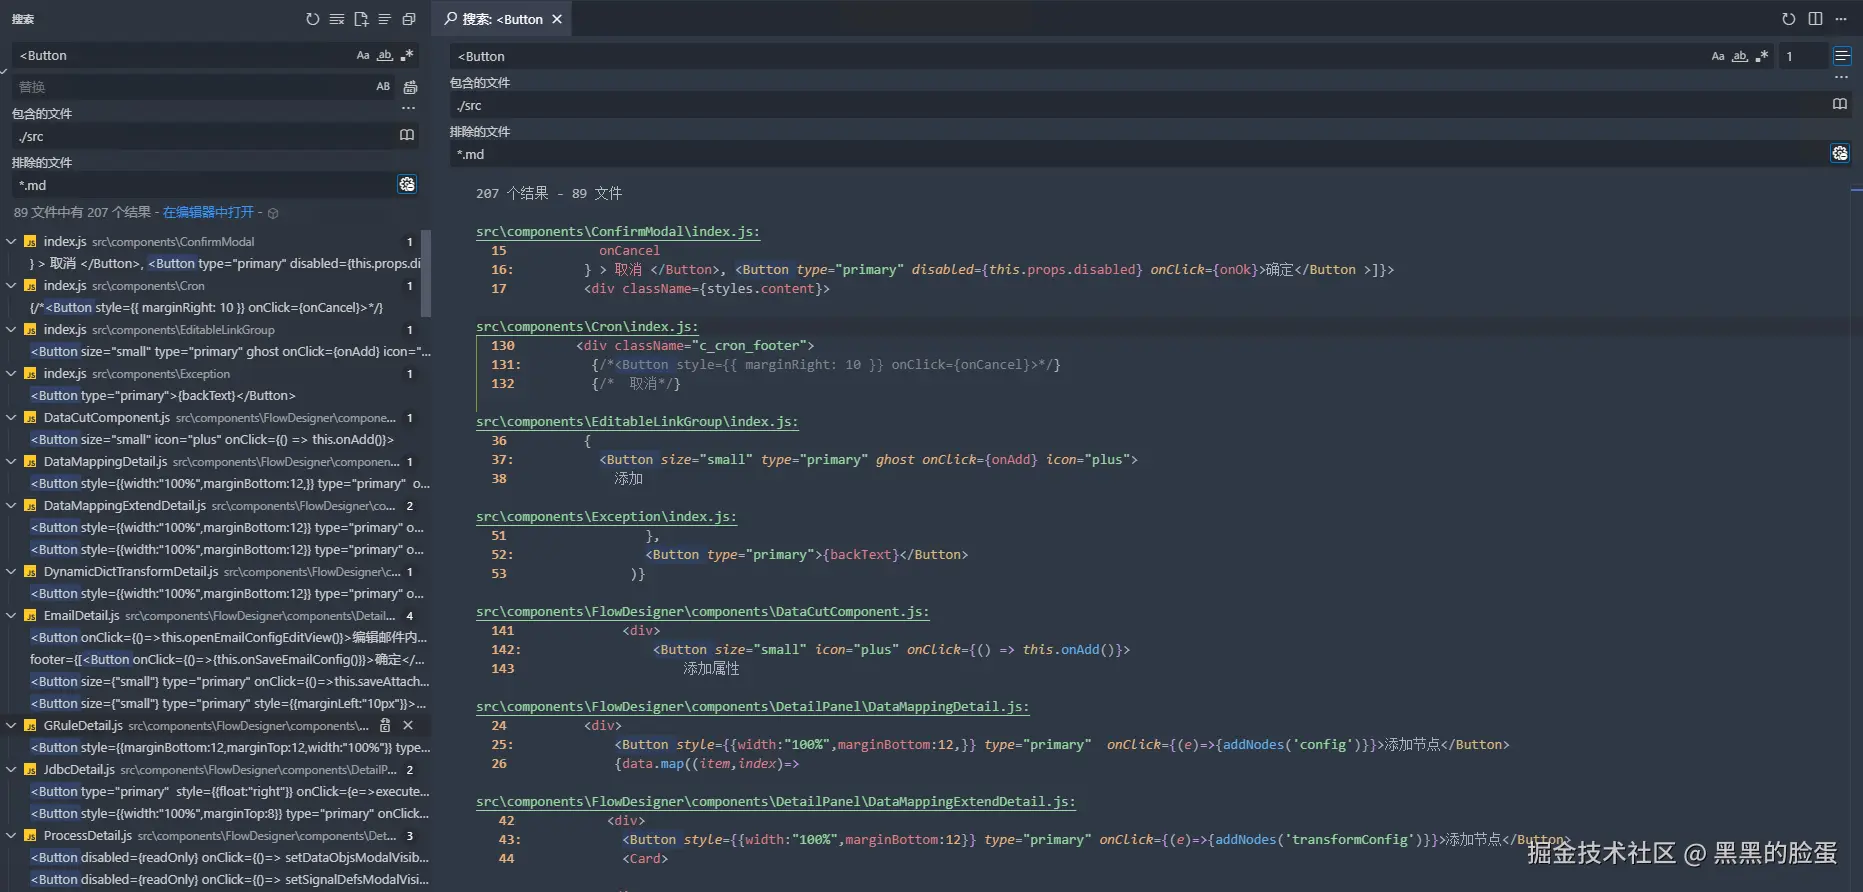Focus the context lines number field
This screenshot has width=1863, height=892.
[x=1801, y=57]
